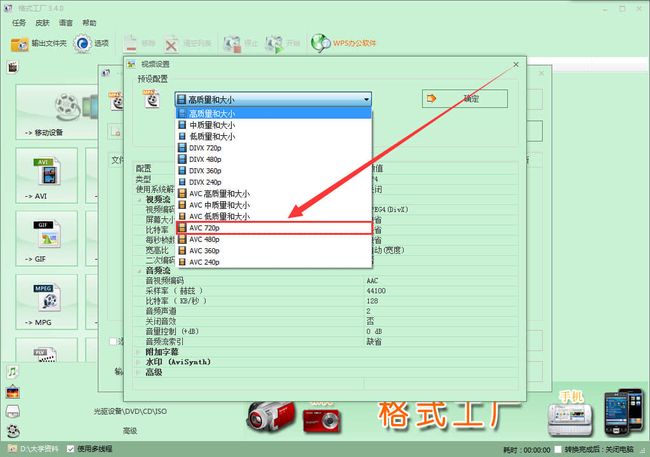650x457 pixels.
Task: Expand the 高级 section in property grid
Action: pyautogui.click(x=140, y=372)
